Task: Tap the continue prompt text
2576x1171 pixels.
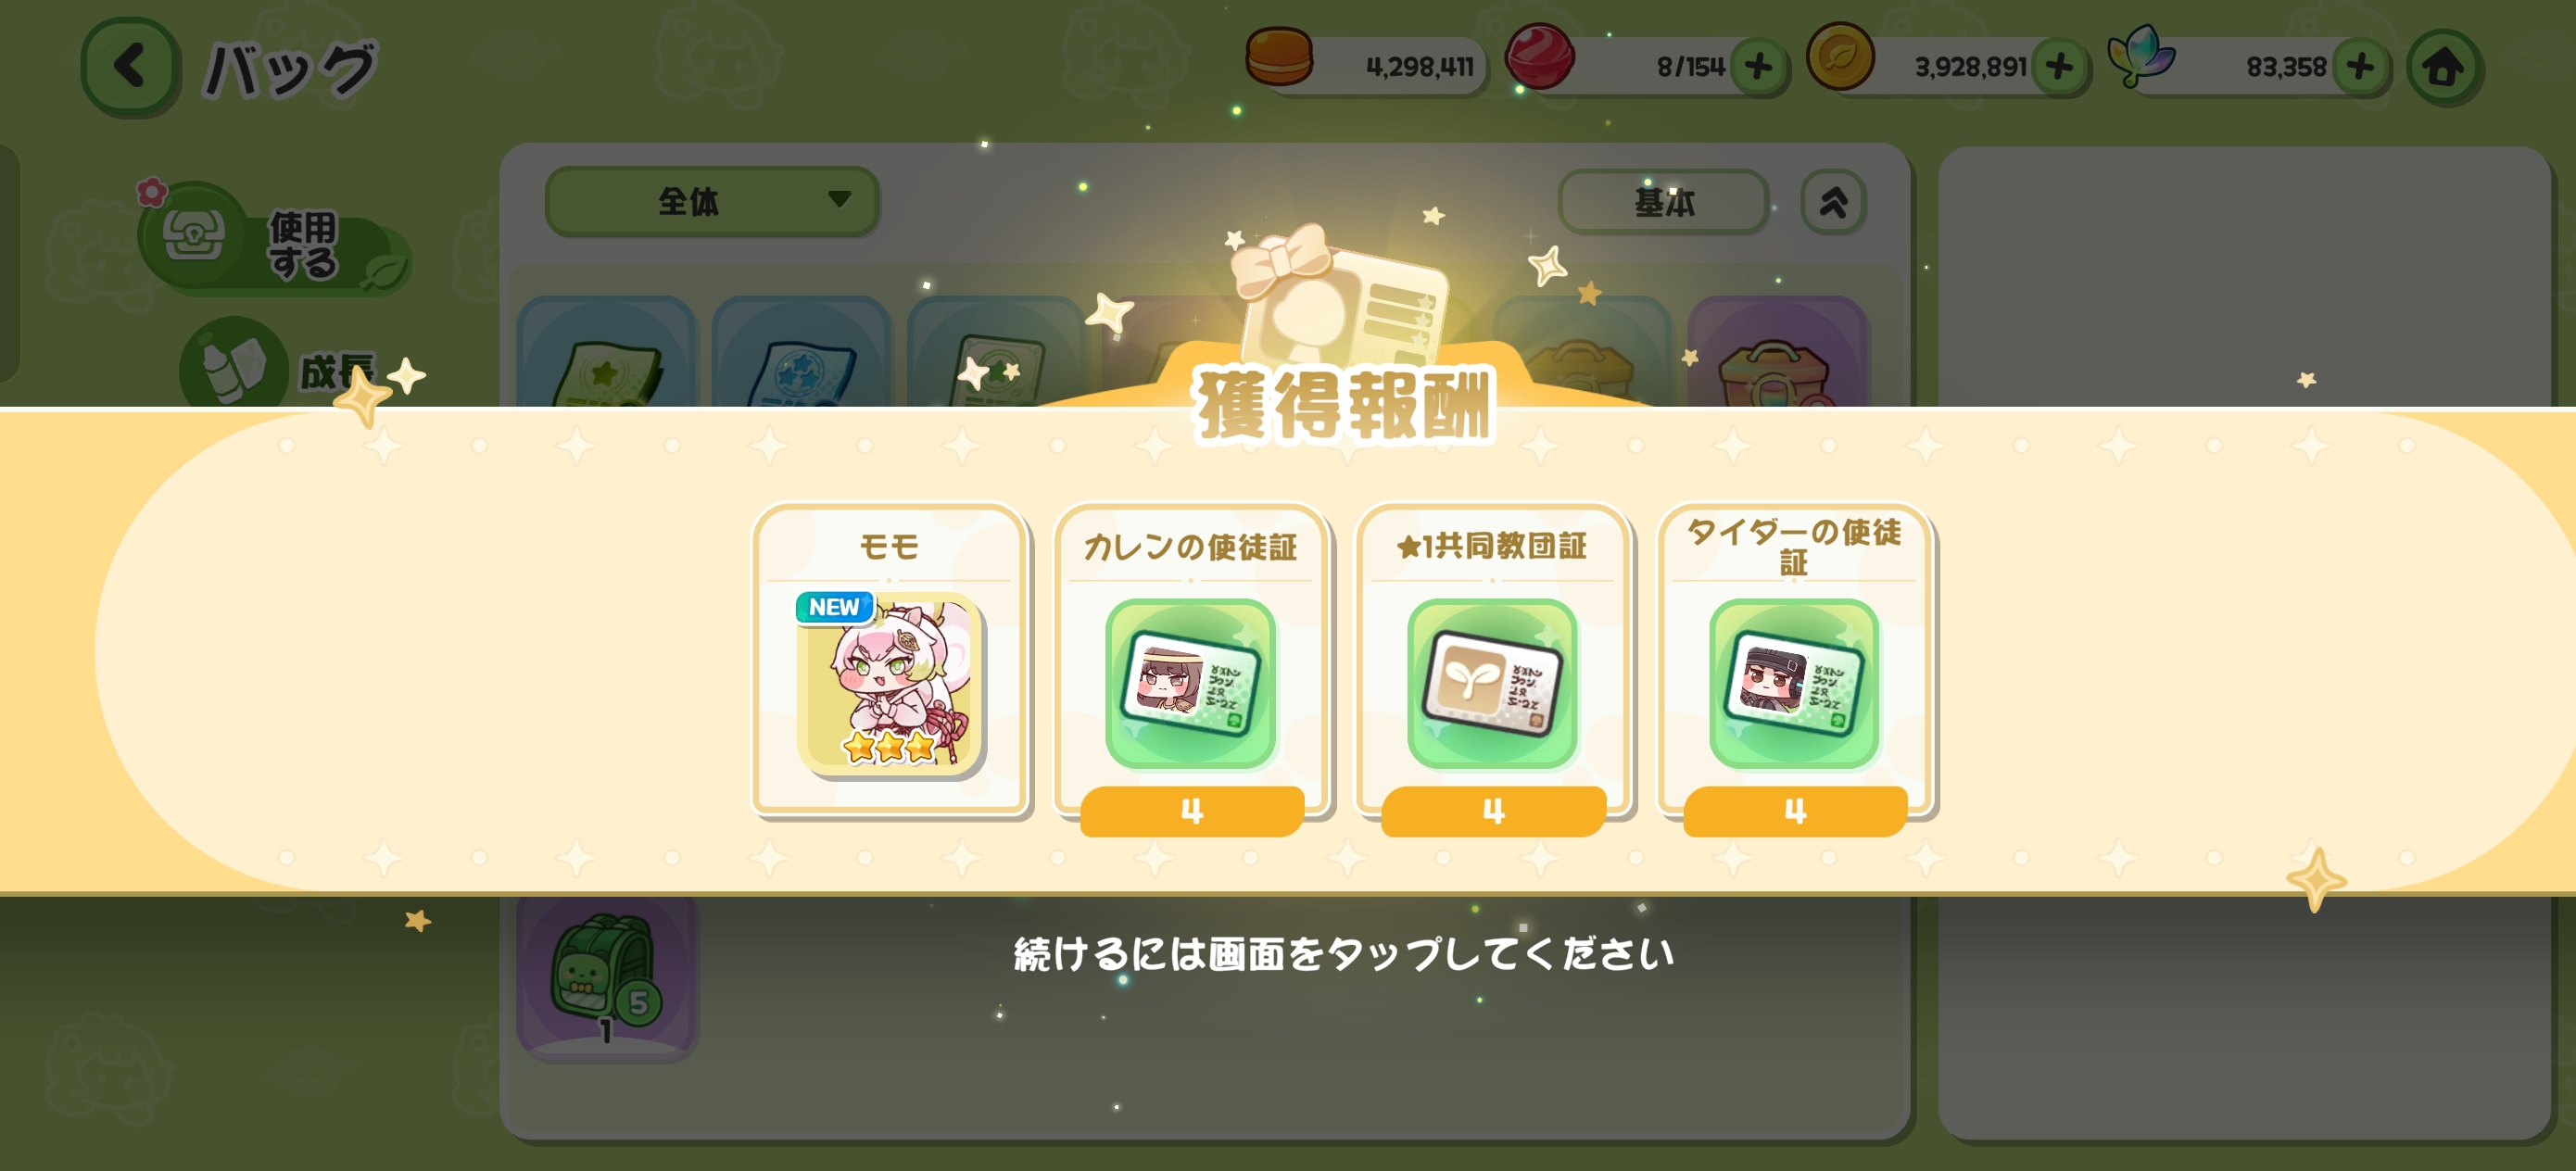Action: coord(1343,955)
